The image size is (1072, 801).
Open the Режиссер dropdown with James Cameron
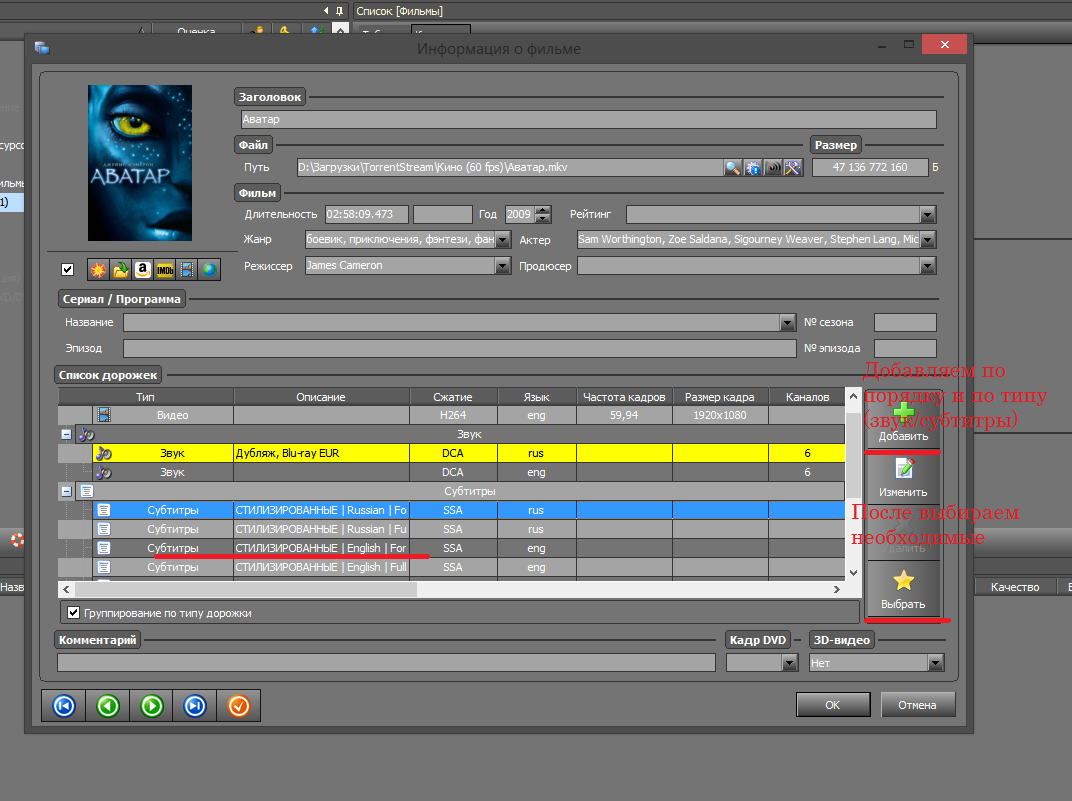[503, 266]
